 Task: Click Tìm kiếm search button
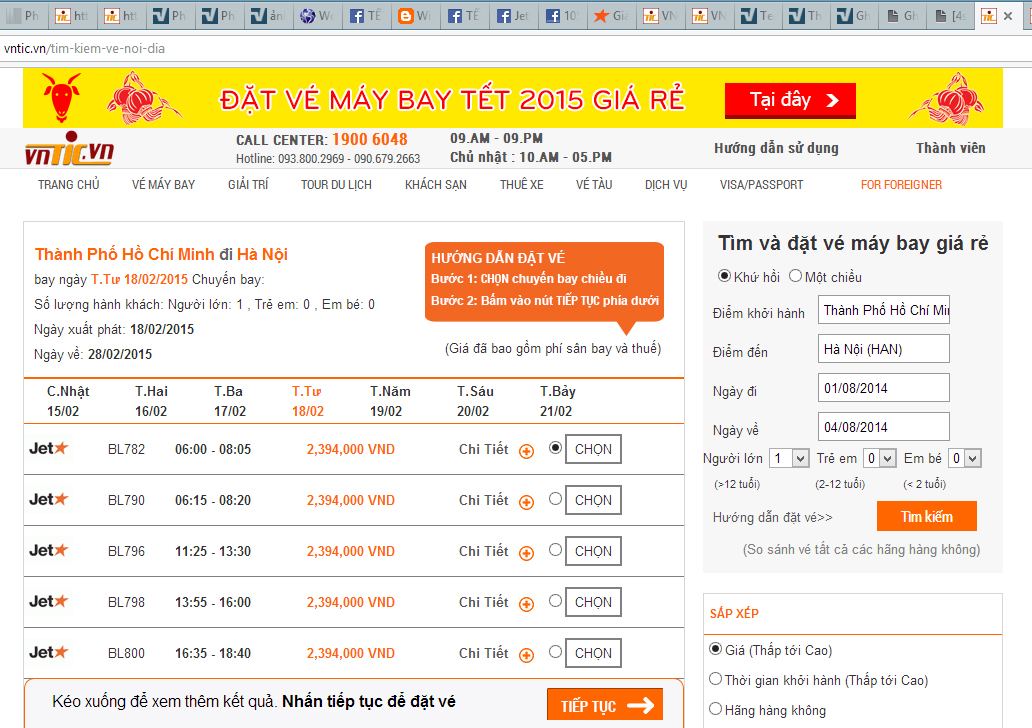pyautogui.click(x=927, y=517)
